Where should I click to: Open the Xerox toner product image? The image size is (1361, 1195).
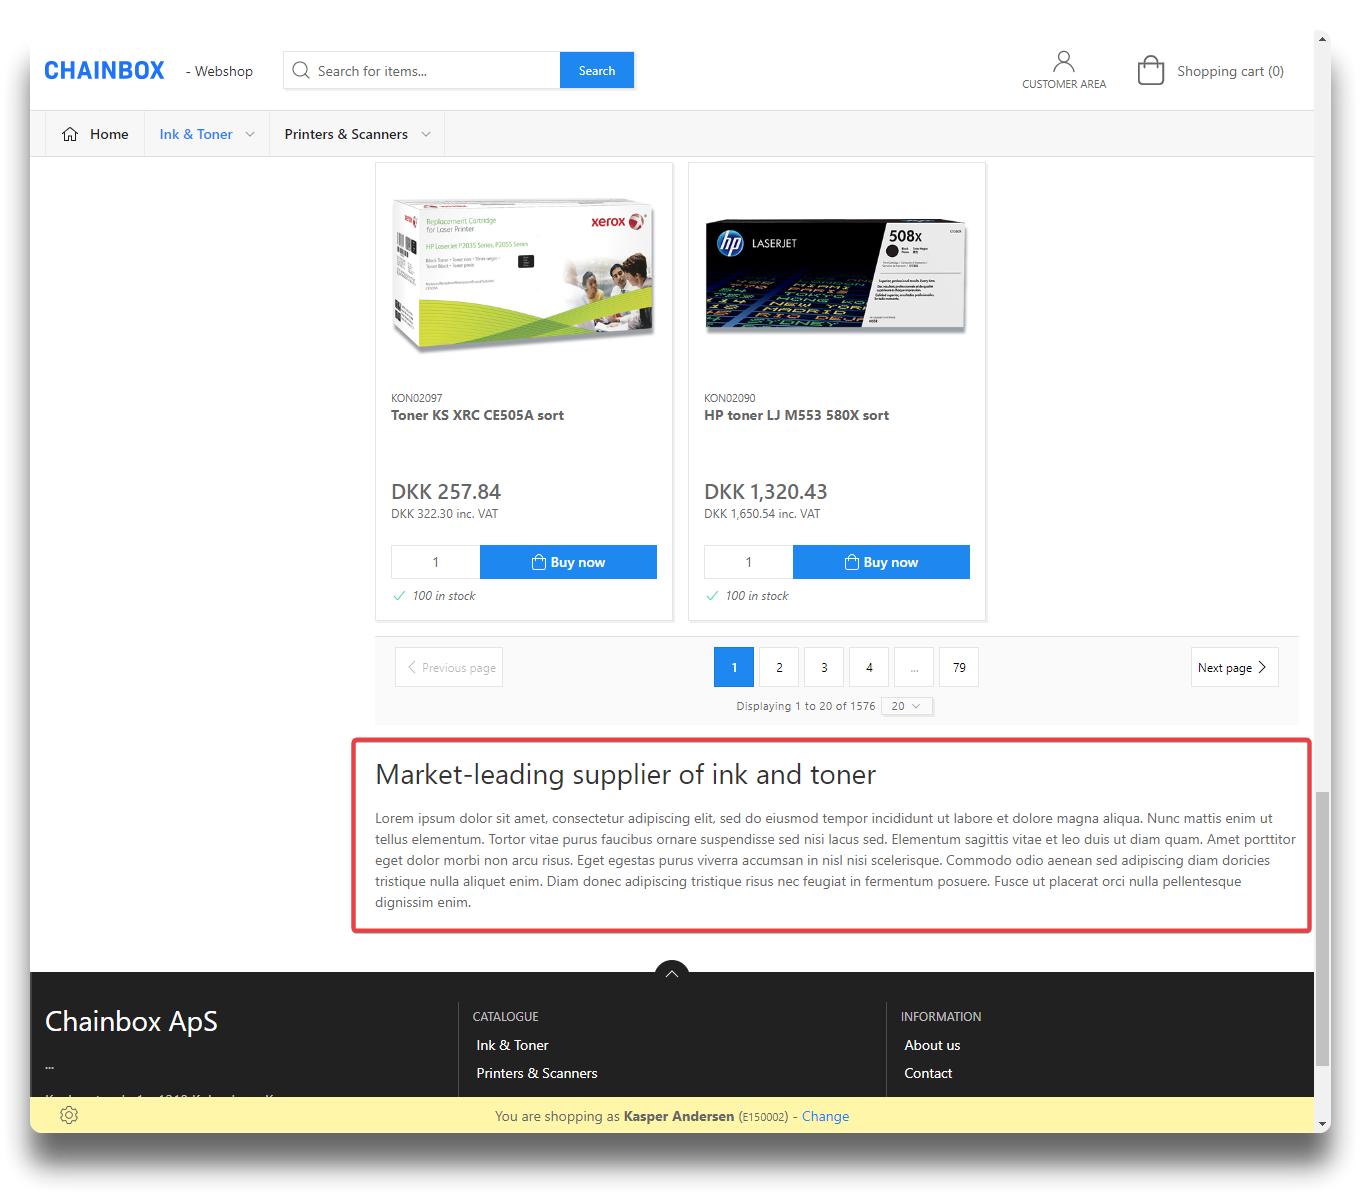click(523, 275)
